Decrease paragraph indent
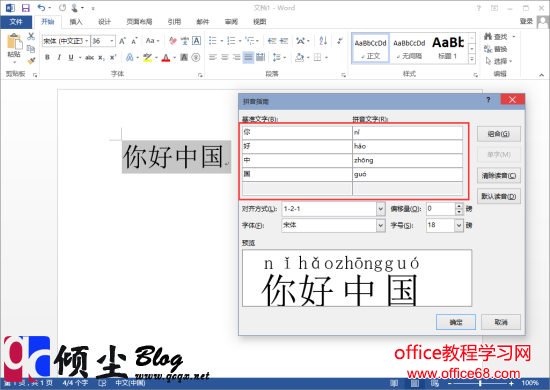The height and width of the screenshot is (390, 550). (x=272, y=41)
